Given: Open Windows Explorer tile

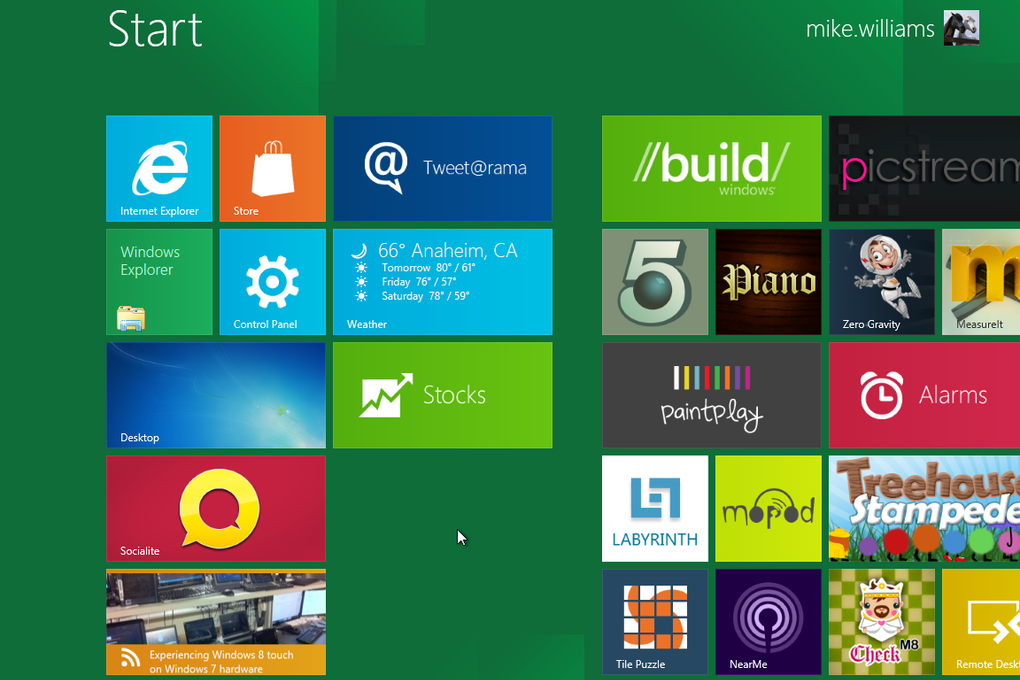Looking at the screenshot, I should (159, 282).
